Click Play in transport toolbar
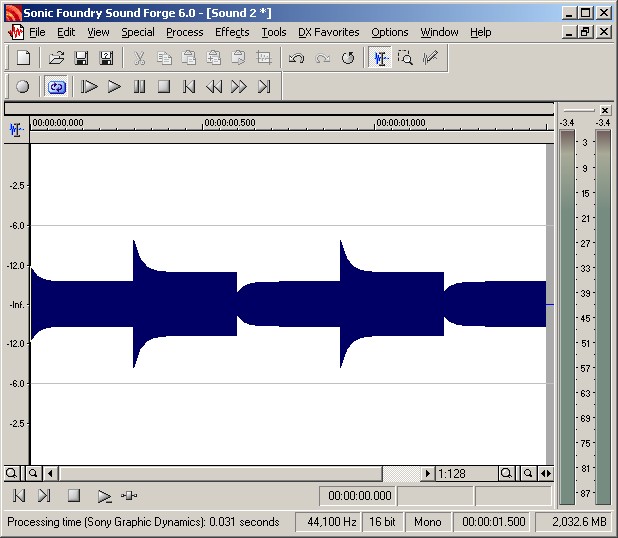Viewport: 618px width, 538px height. [x=114, y=86]
